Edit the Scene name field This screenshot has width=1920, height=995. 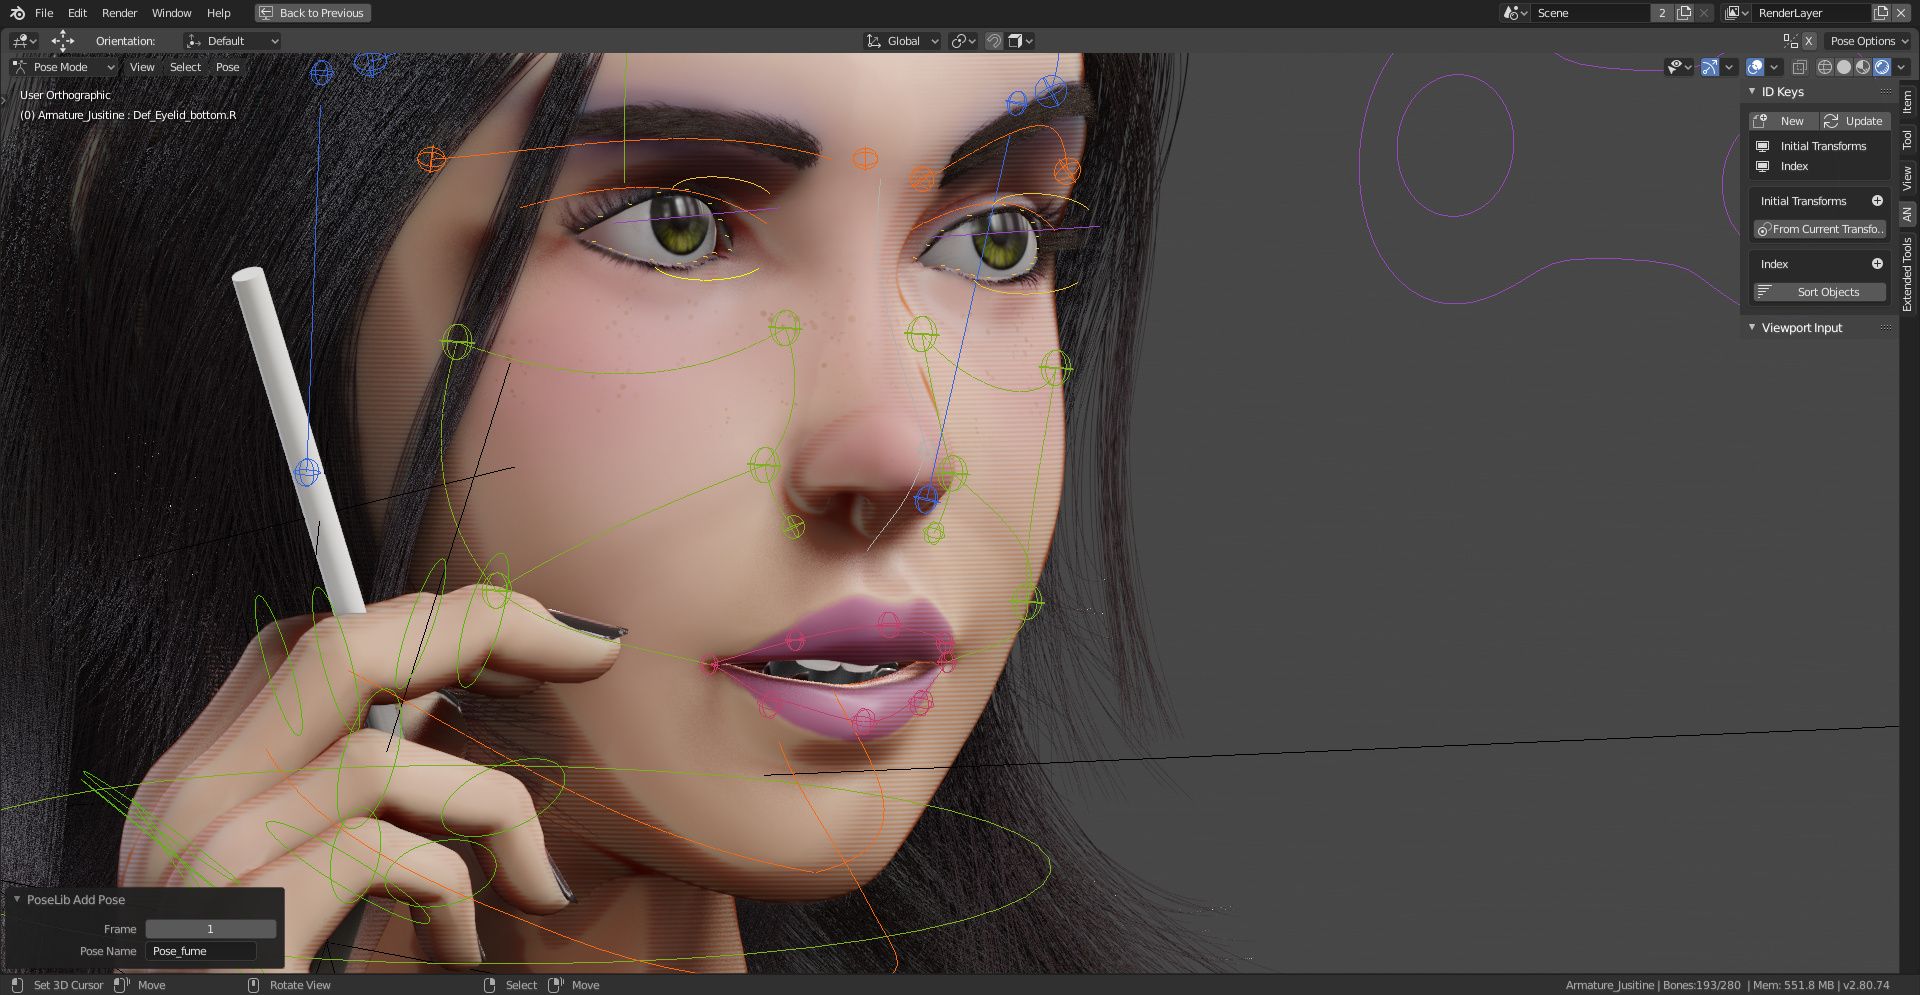[1590, 13]
